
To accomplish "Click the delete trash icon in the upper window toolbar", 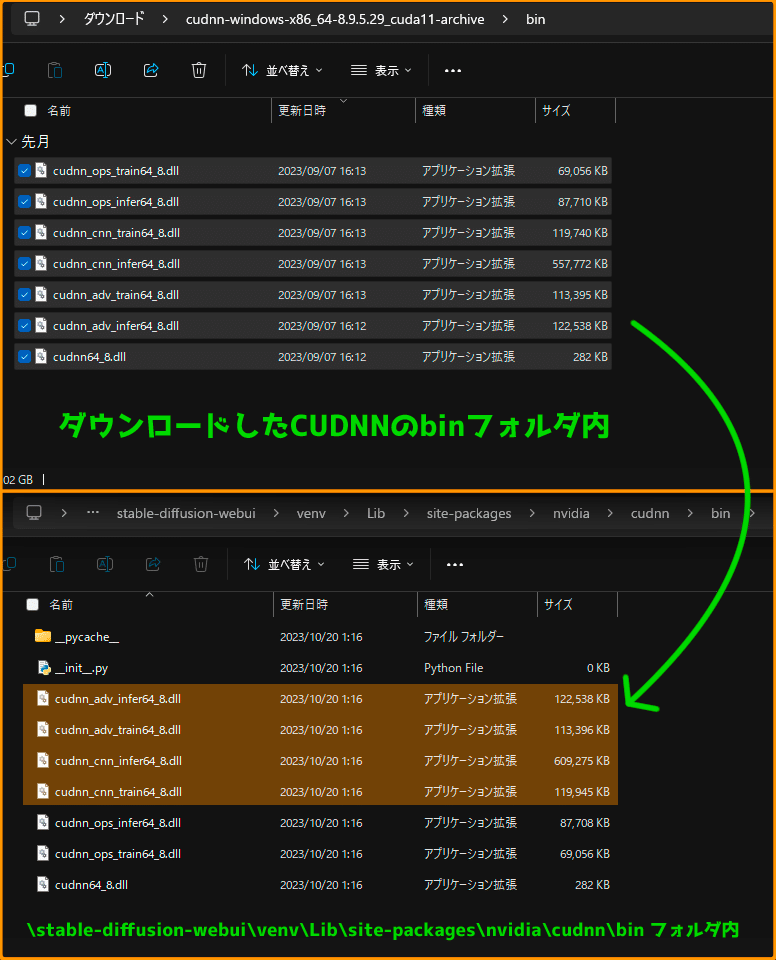I will click(199, 70).
